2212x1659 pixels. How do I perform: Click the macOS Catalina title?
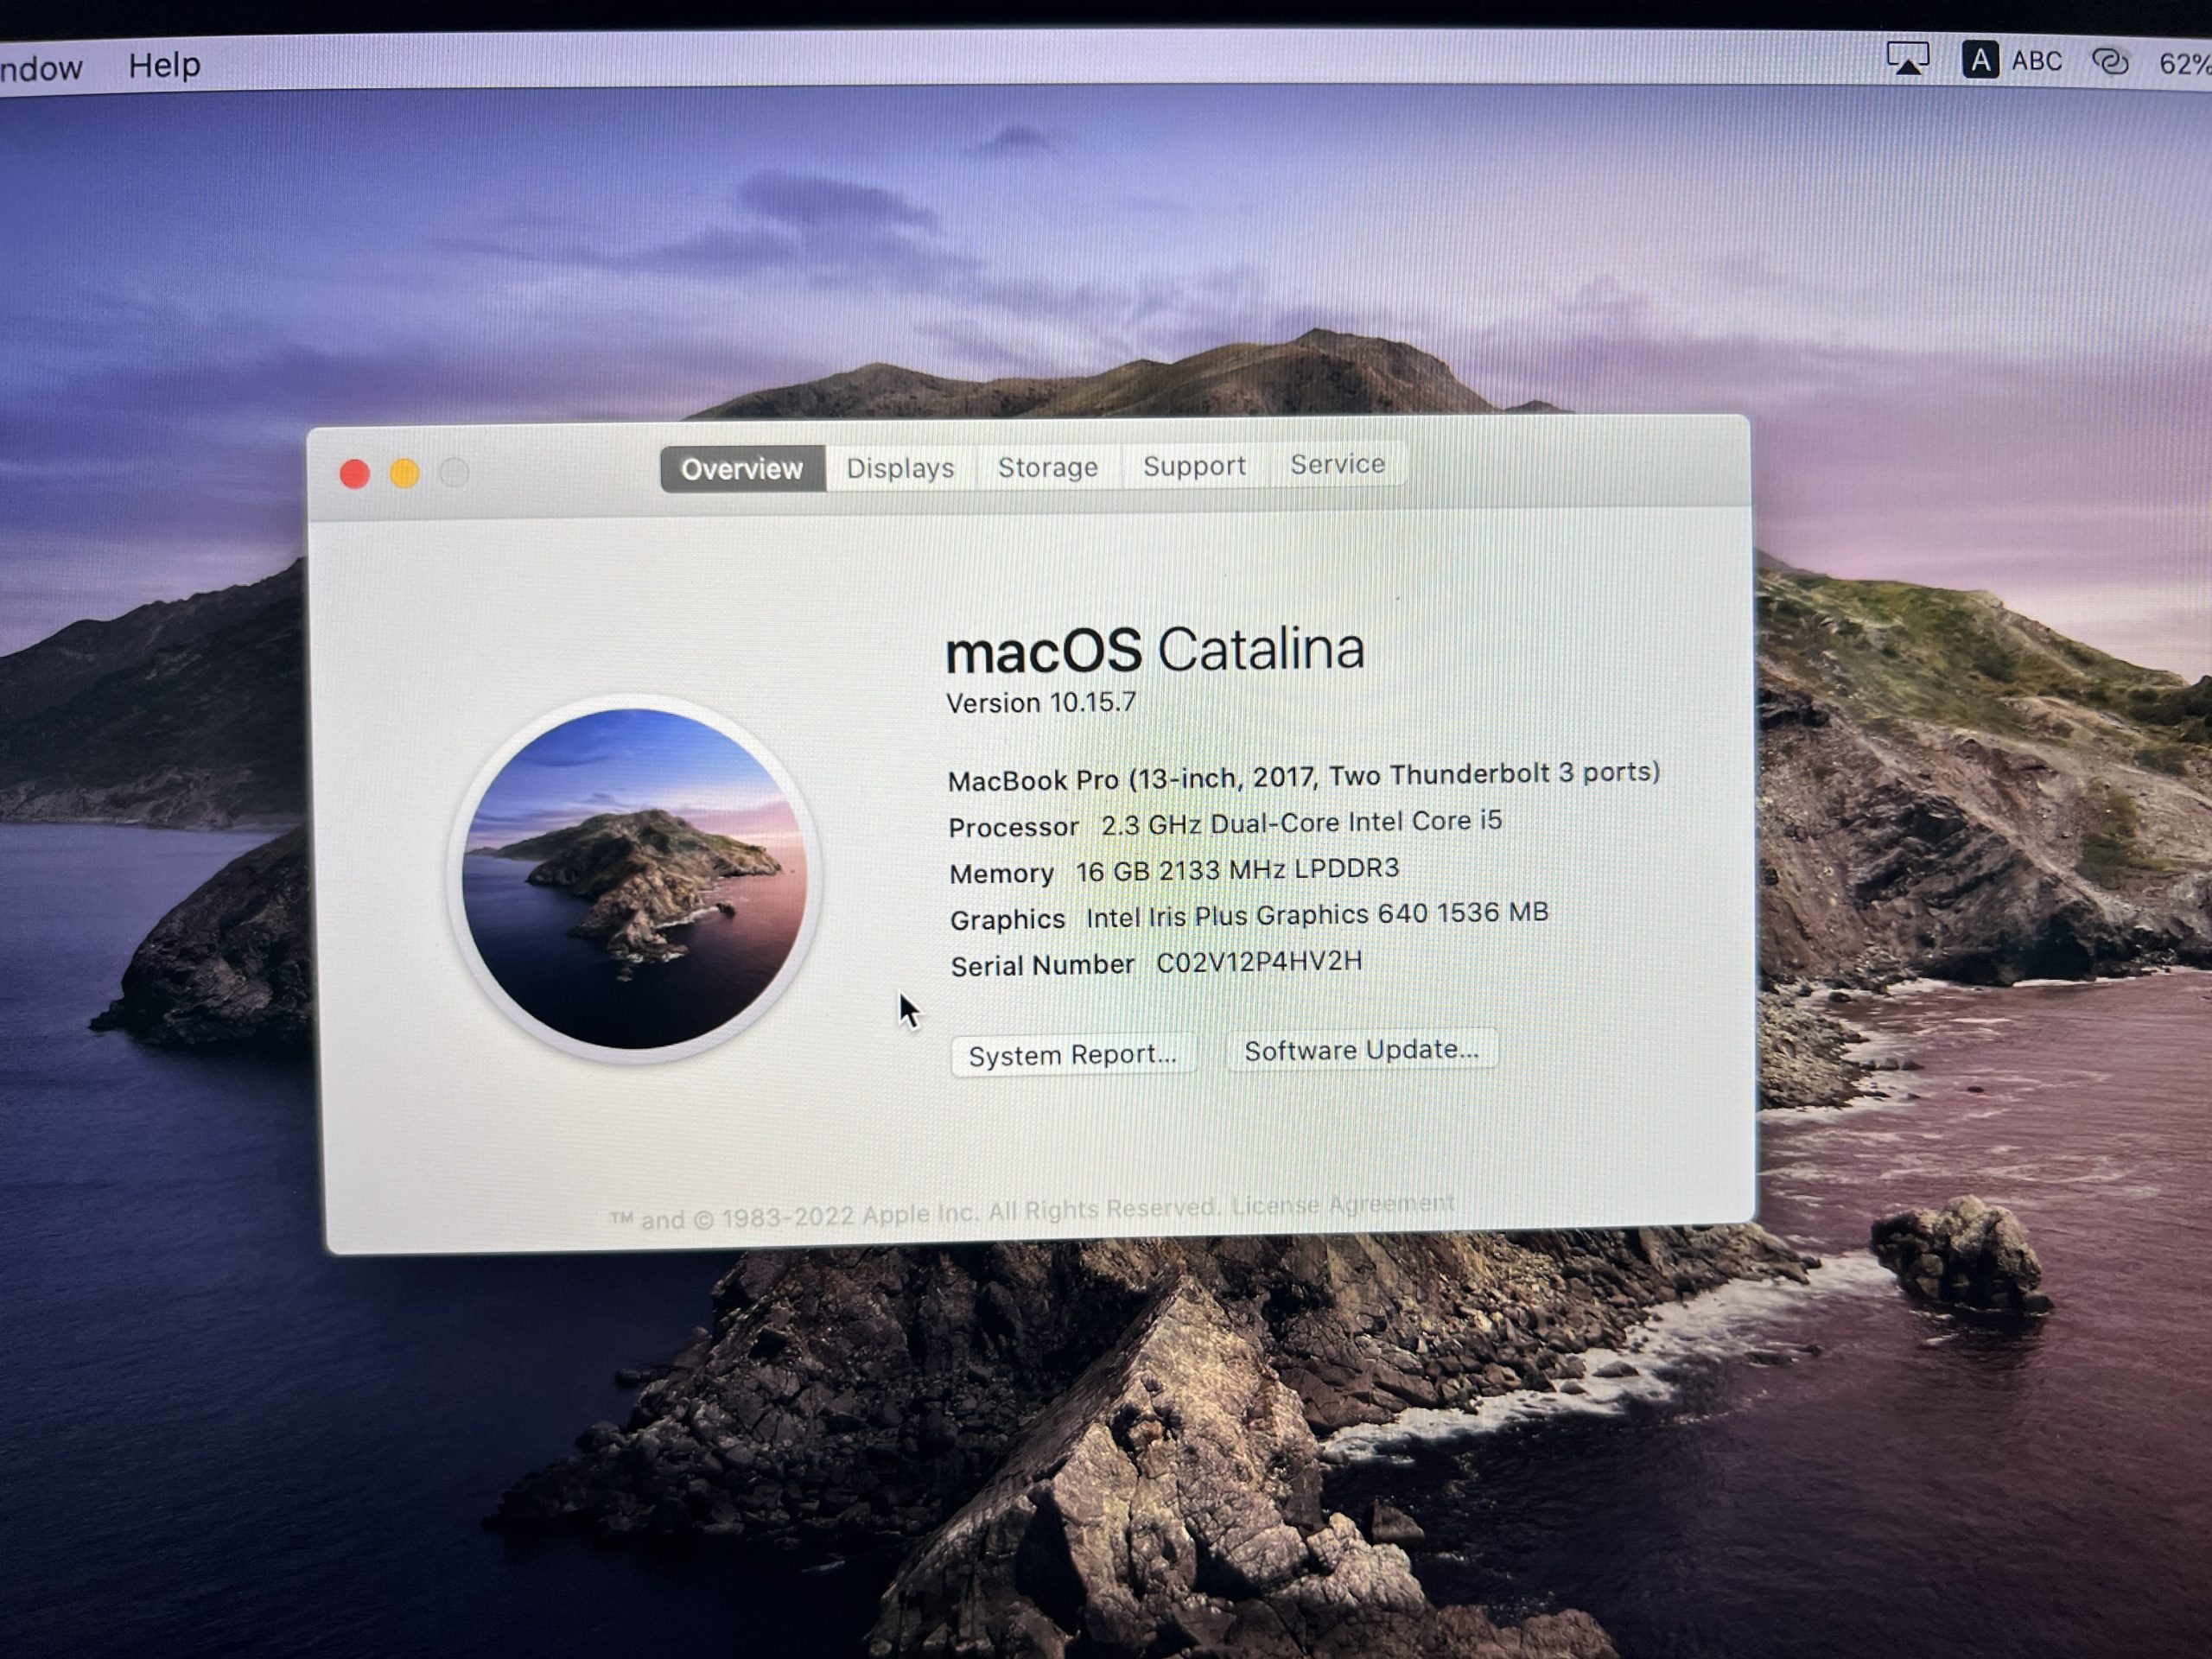click(1155, 650)
